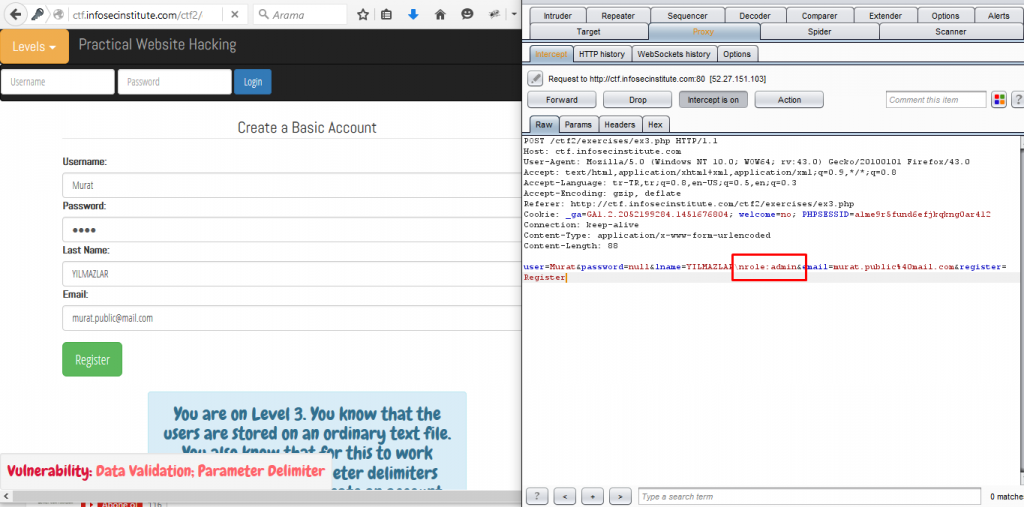Image resolution: width=1024 pixels, height=507 pixels.
Task: Drop the intercepted request
Action: coord(637,100)
